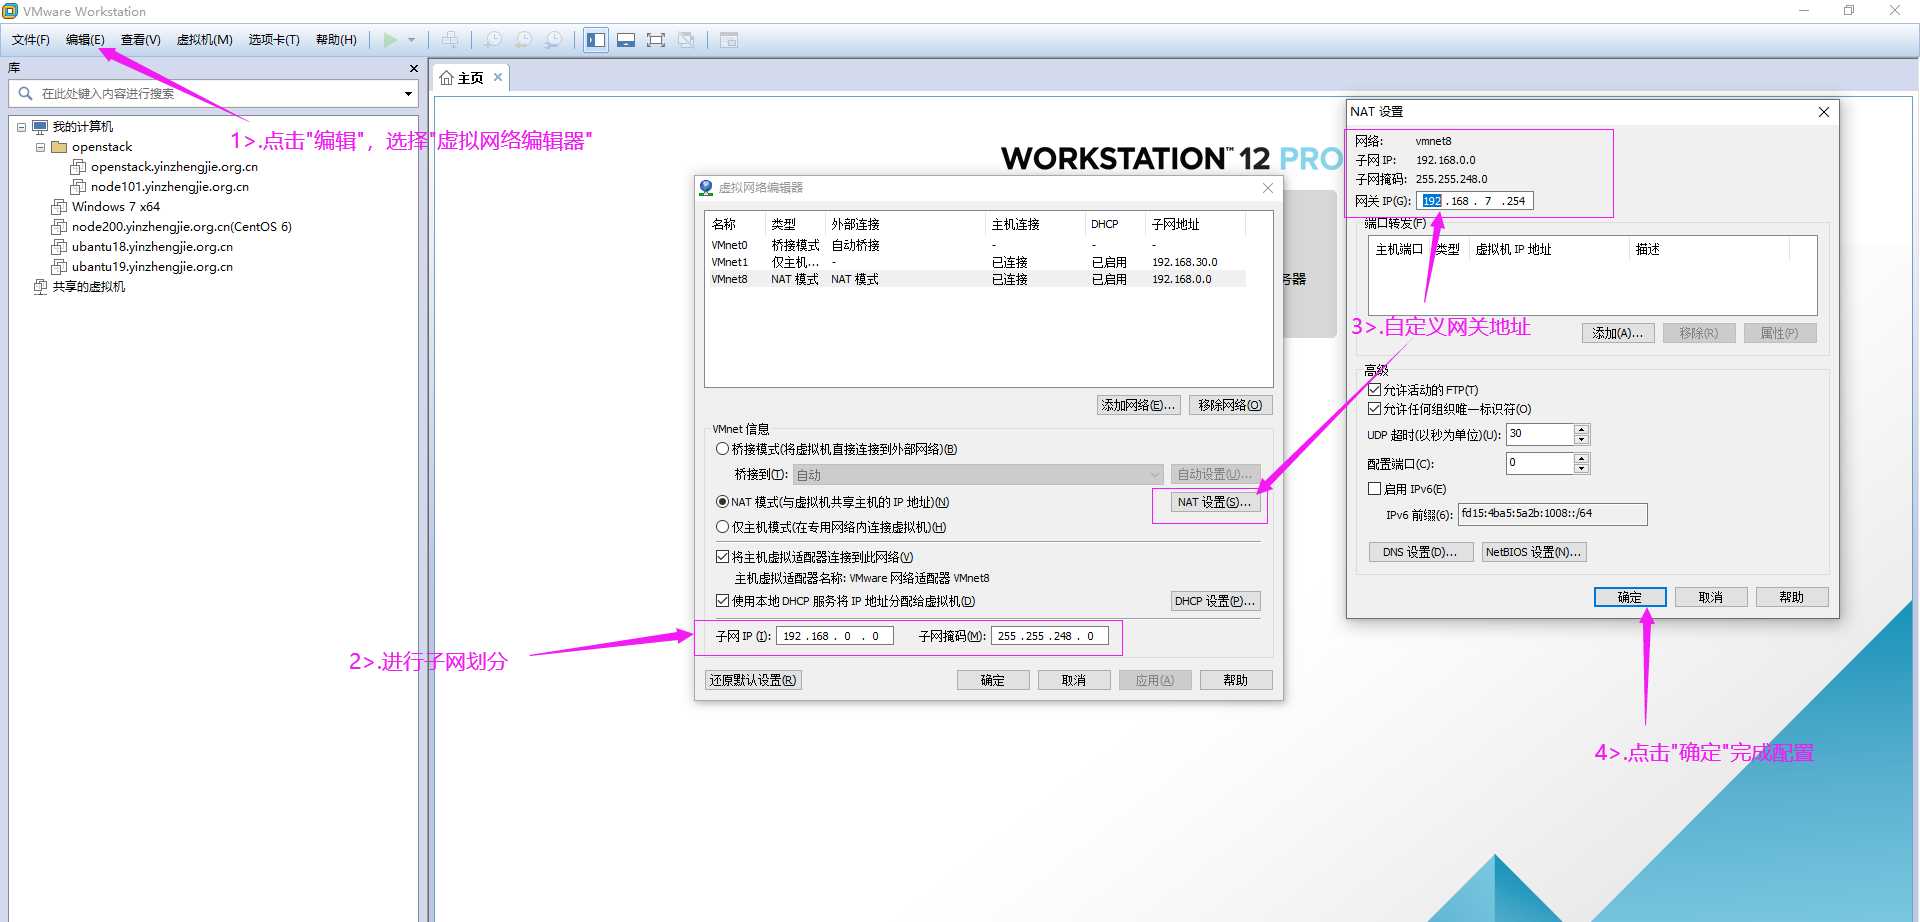Screen dimensions: 1920x922
Task: Select NAT 模式 radio button
Action: [722, 502]
